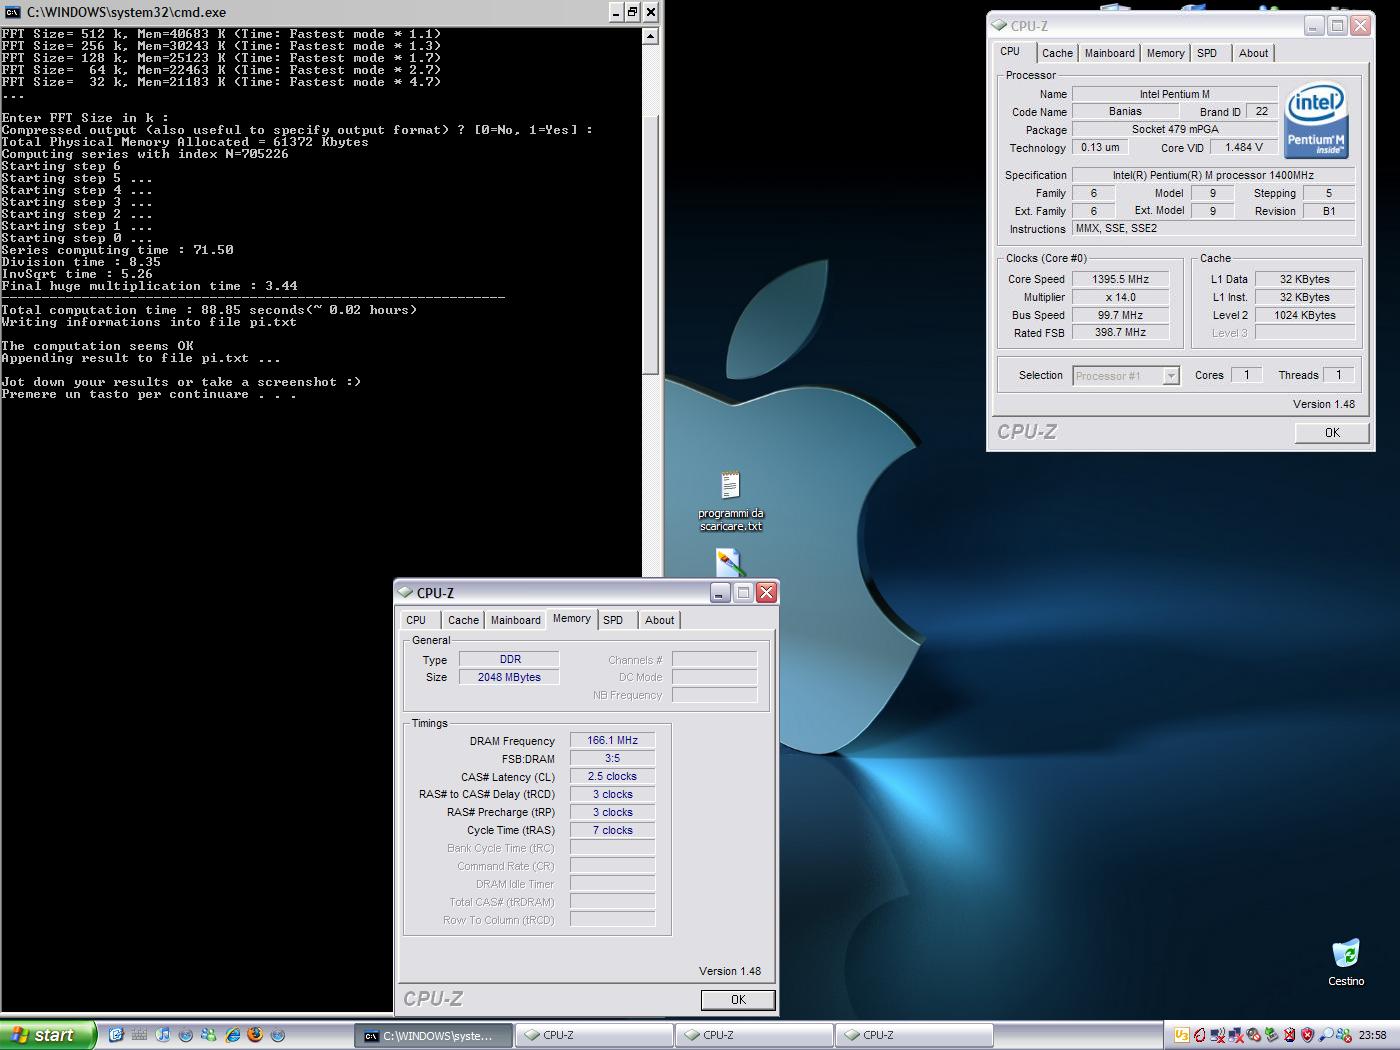Open iTunes from the quick launch bar

[162, 1035]
